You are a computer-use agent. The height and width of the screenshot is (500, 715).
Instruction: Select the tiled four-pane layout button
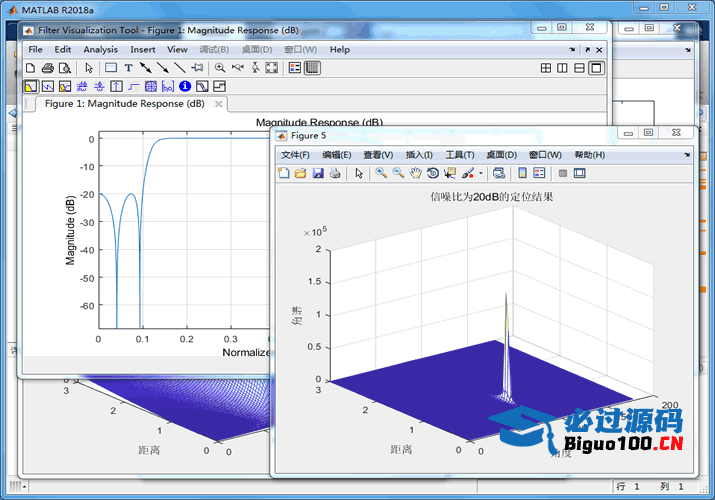pyautogui.click(x=546, y=68)
